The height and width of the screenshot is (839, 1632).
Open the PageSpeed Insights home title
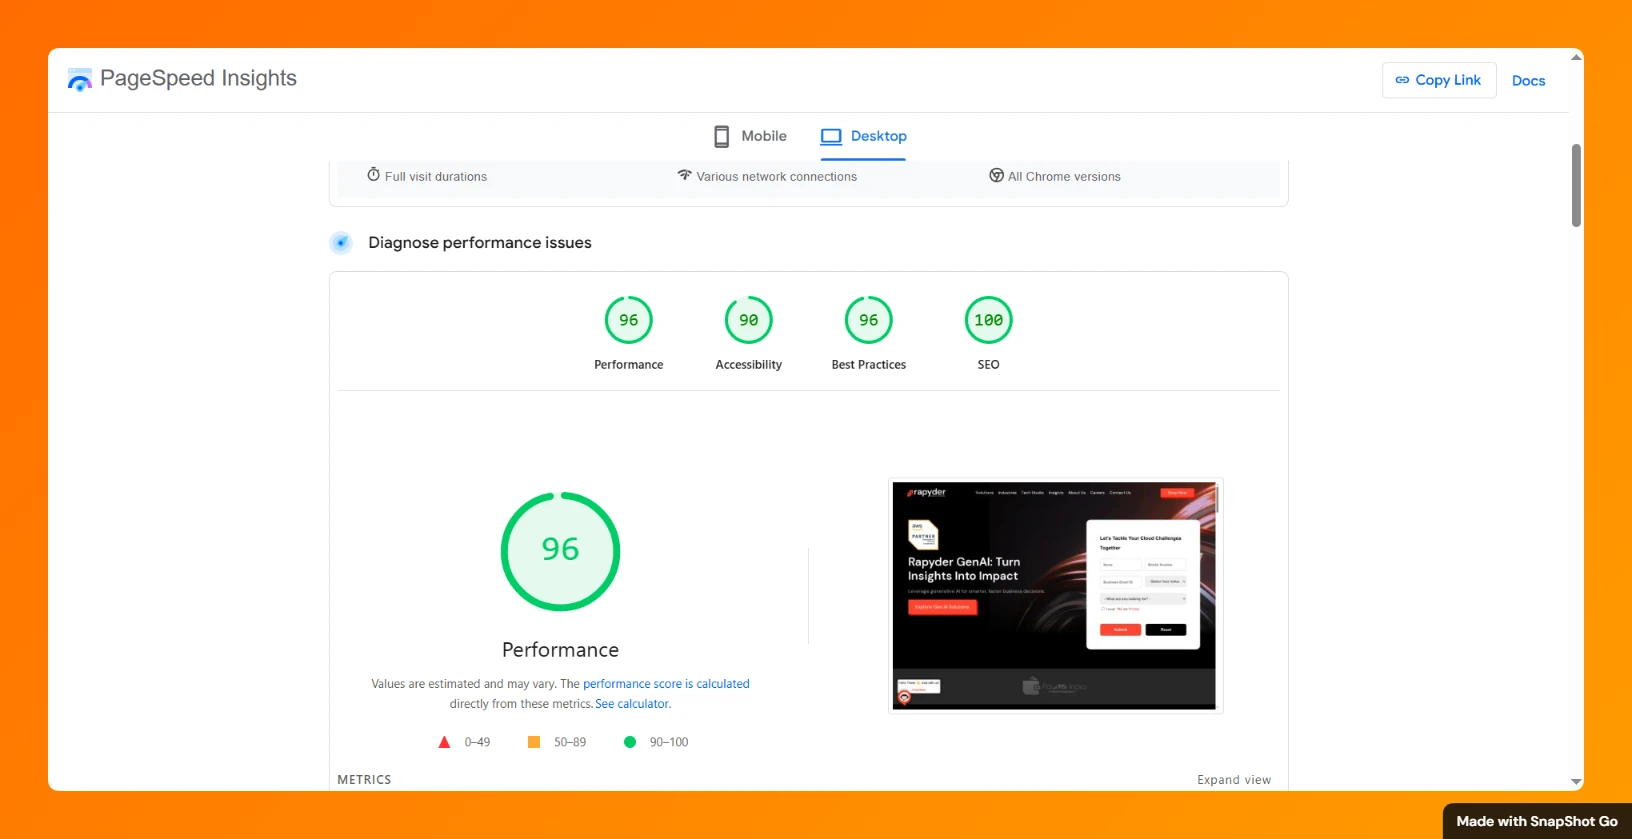(198, 78)
